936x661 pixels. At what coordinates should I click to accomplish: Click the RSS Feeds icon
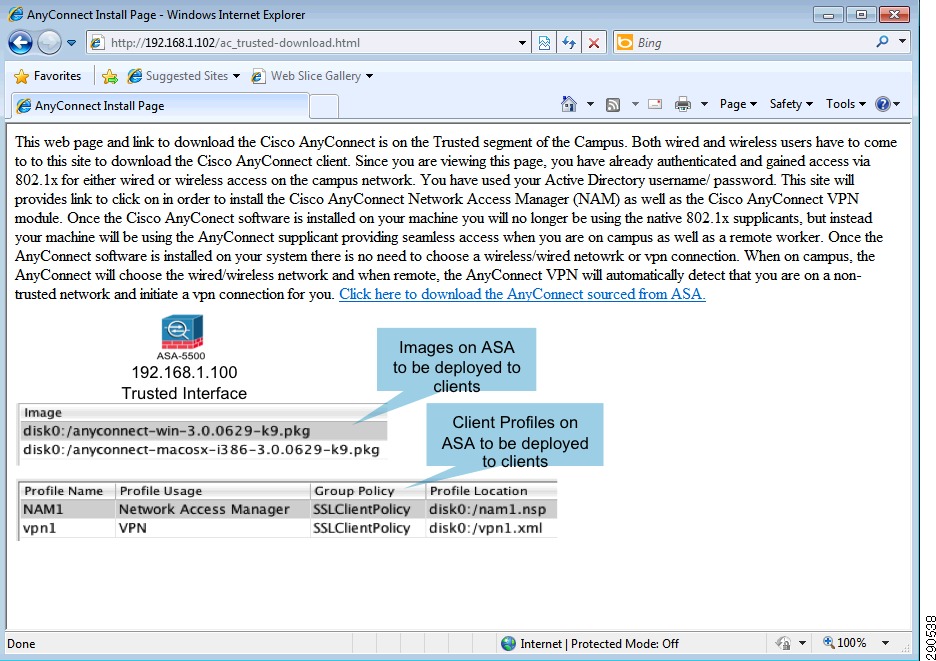(612, 104)
